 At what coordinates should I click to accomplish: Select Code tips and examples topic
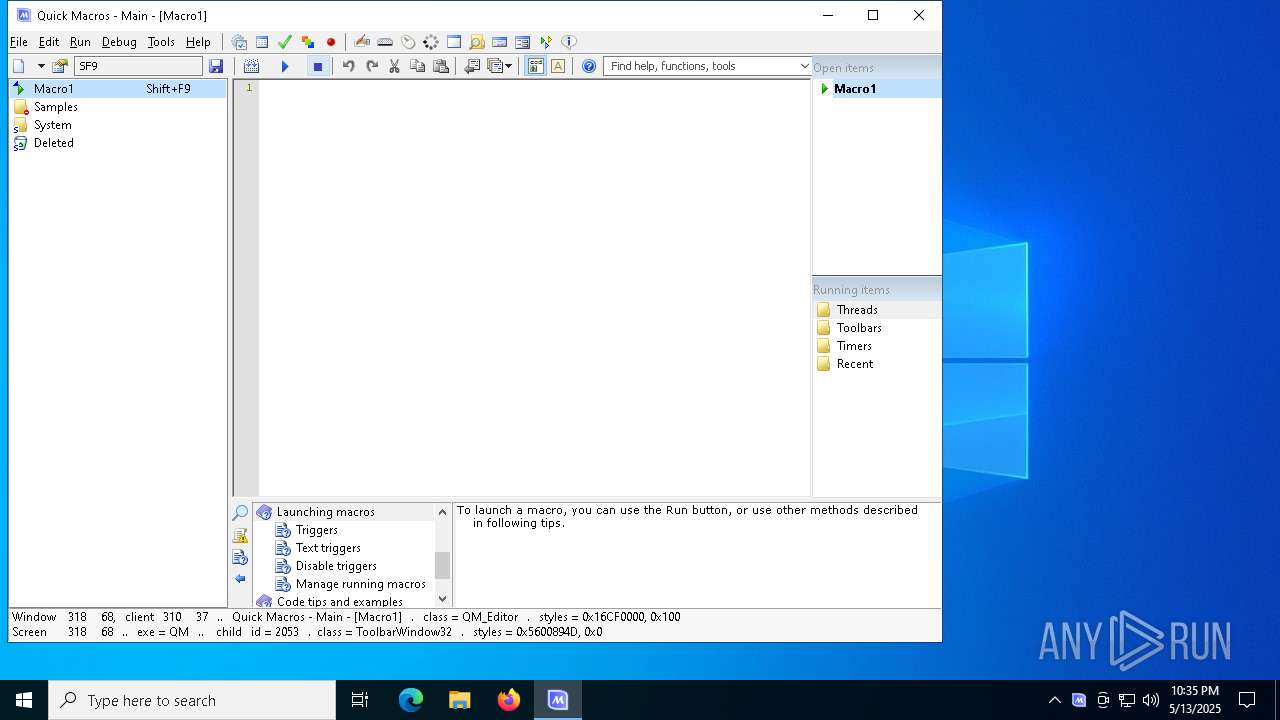(x=340, y=602)
